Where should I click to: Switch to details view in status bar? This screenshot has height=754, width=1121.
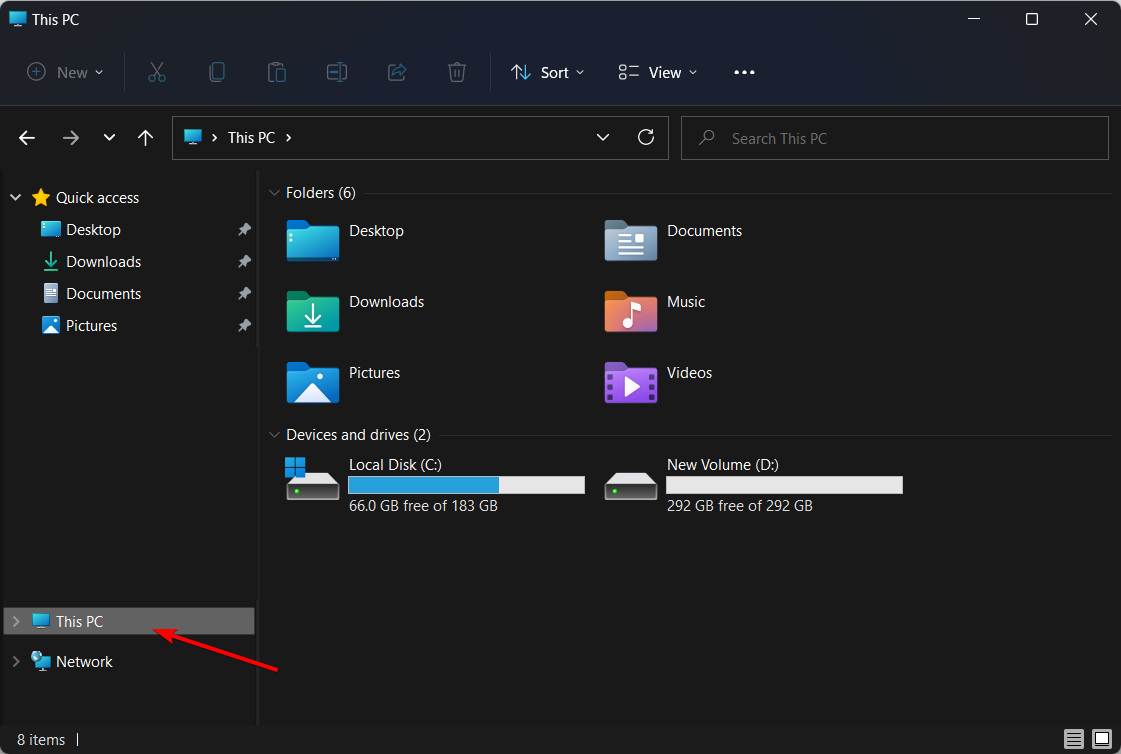(1073, 738)
